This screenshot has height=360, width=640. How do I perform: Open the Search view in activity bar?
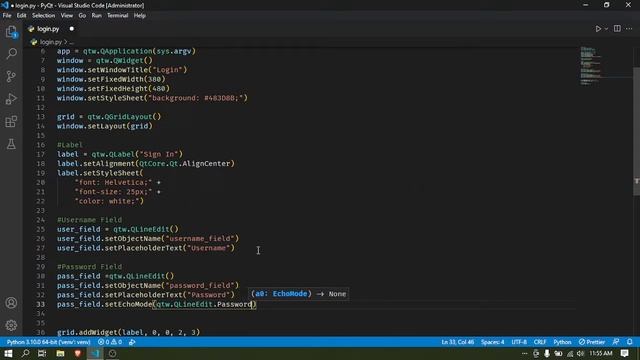coord(11,53)
